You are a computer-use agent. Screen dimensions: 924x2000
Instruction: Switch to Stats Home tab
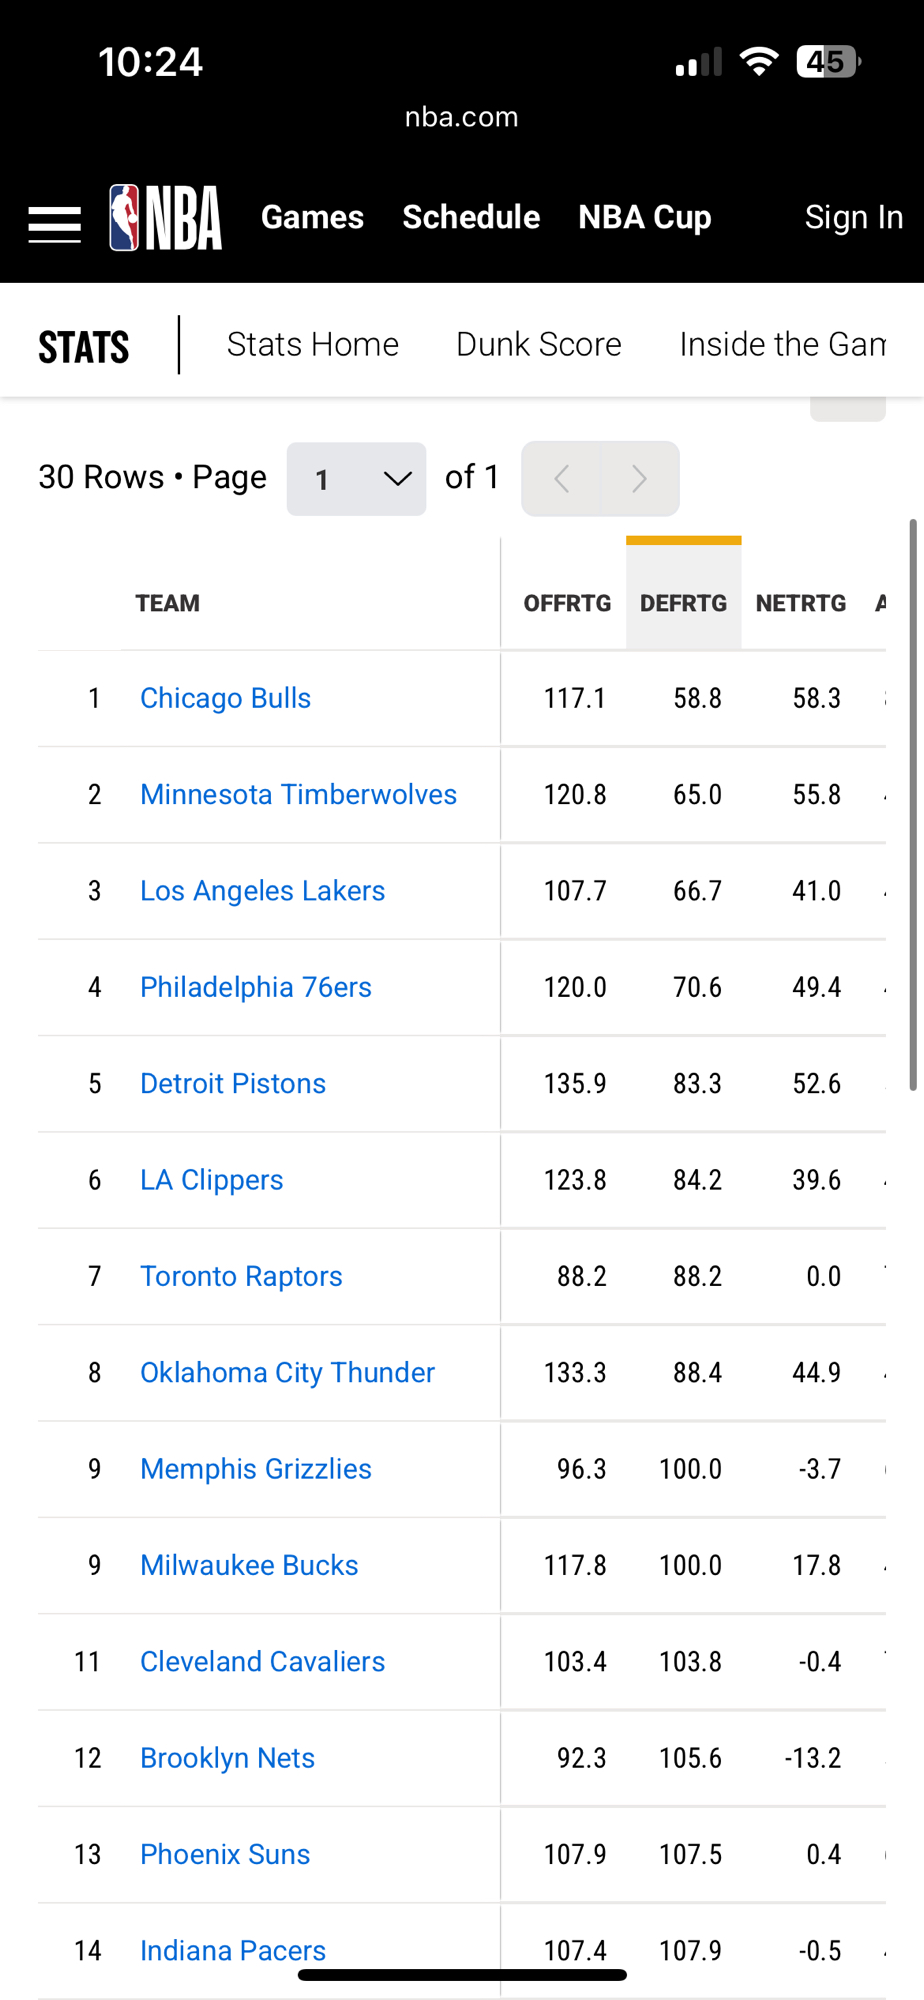pyautogui.click(x=312, y=345)
